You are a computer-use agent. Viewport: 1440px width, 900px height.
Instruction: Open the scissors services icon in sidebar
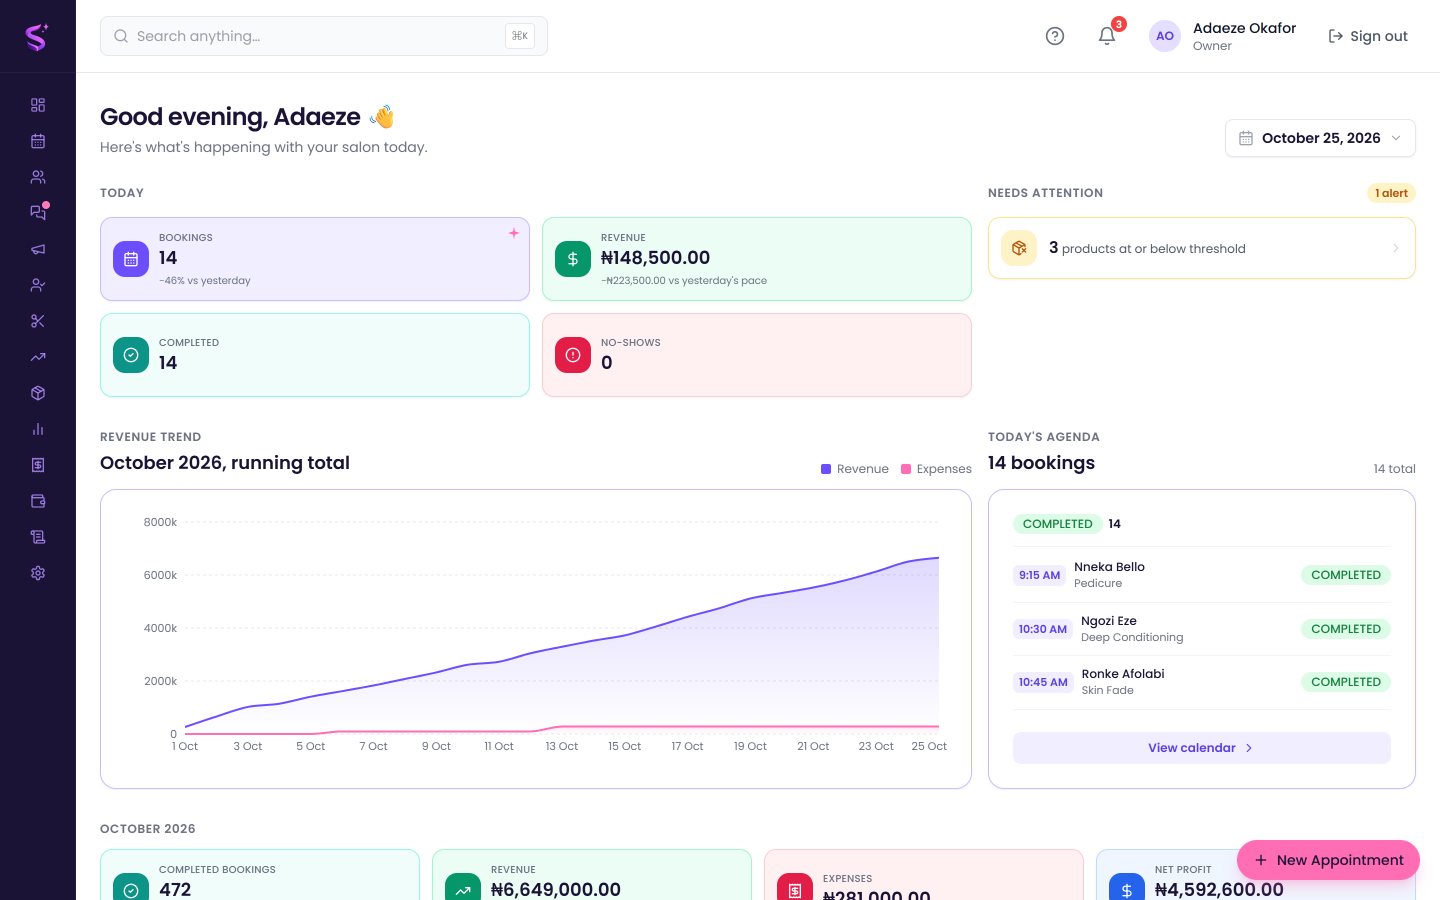point(38,321)
